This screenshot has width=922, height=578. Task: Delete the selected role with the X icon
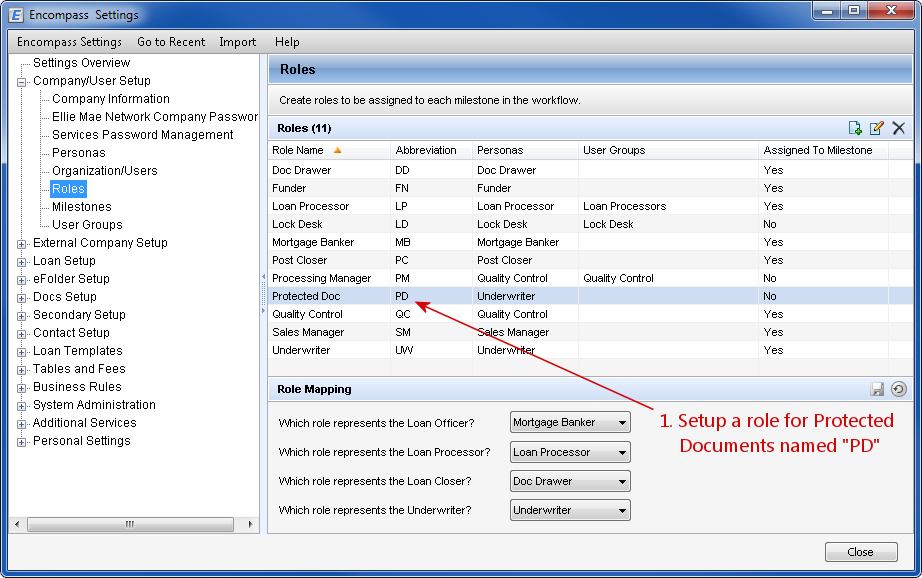898,128
